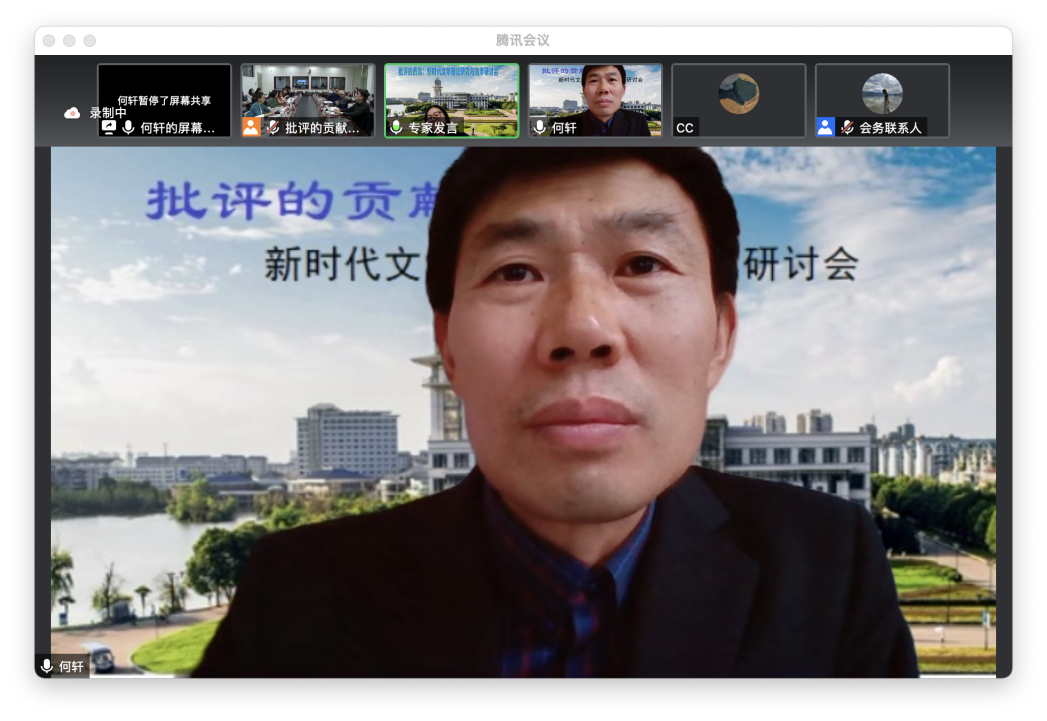Click the main speaker video area
This screenshot has height=721, width=1047.
pyautogui.click(x=523, y=410)
